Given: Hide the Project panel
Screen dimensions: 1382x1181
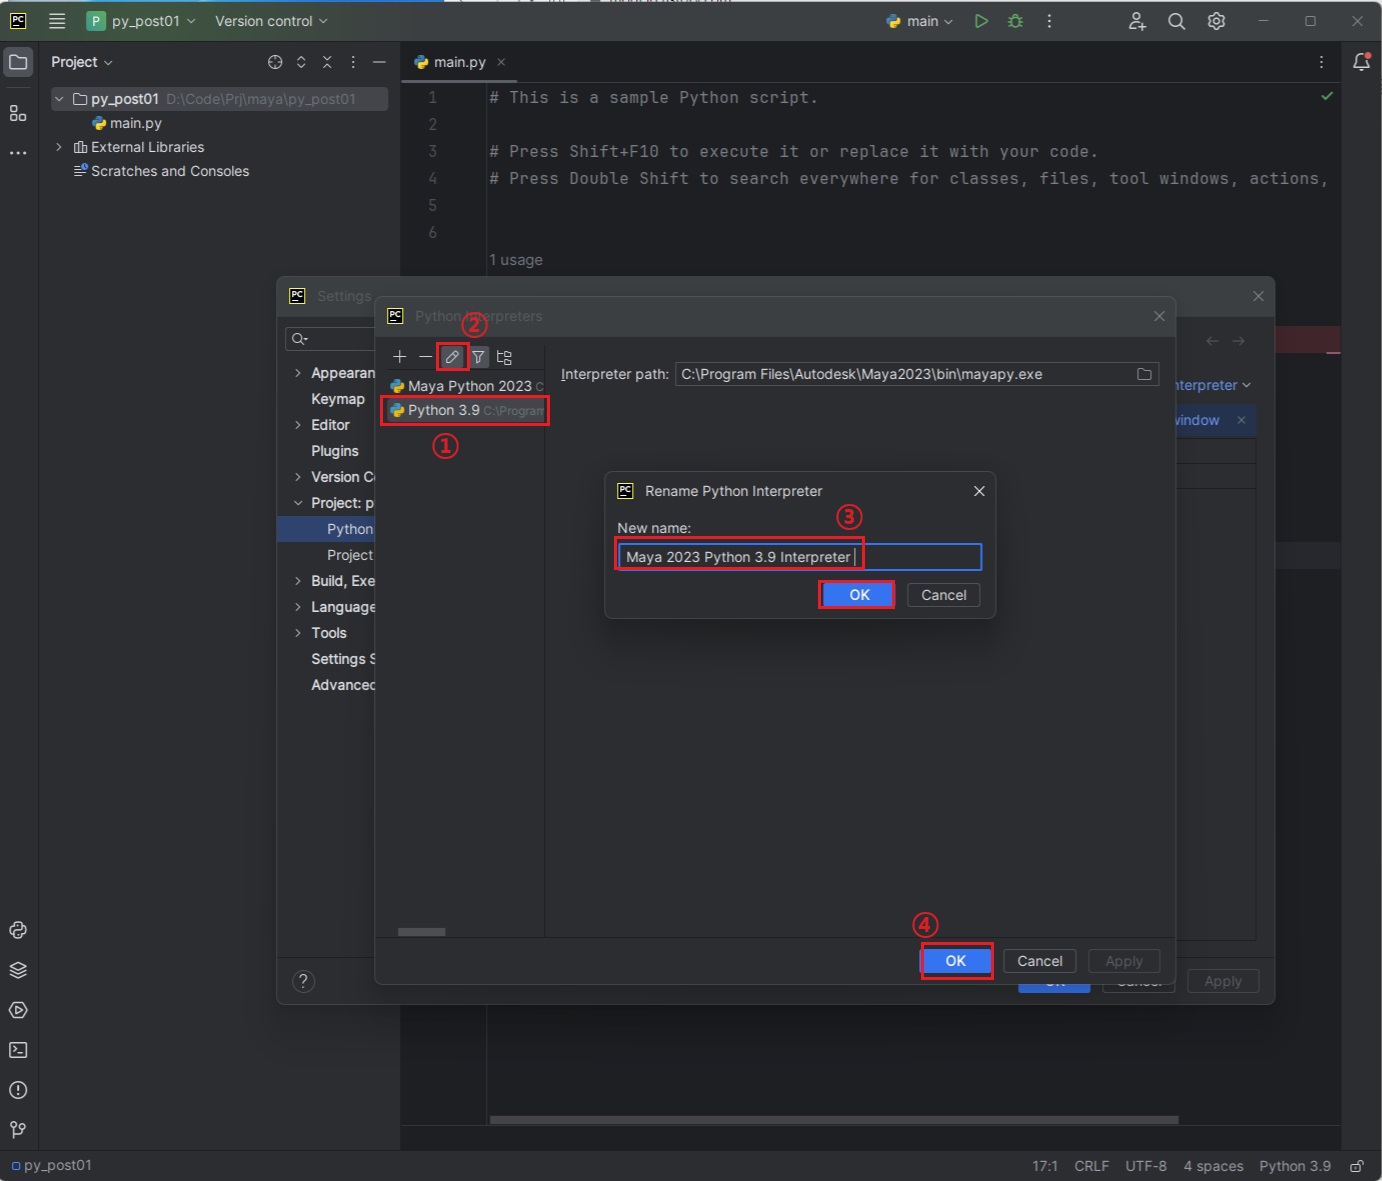Looking at the screenshot, I should pyautogui.click(x=379, y=62).
